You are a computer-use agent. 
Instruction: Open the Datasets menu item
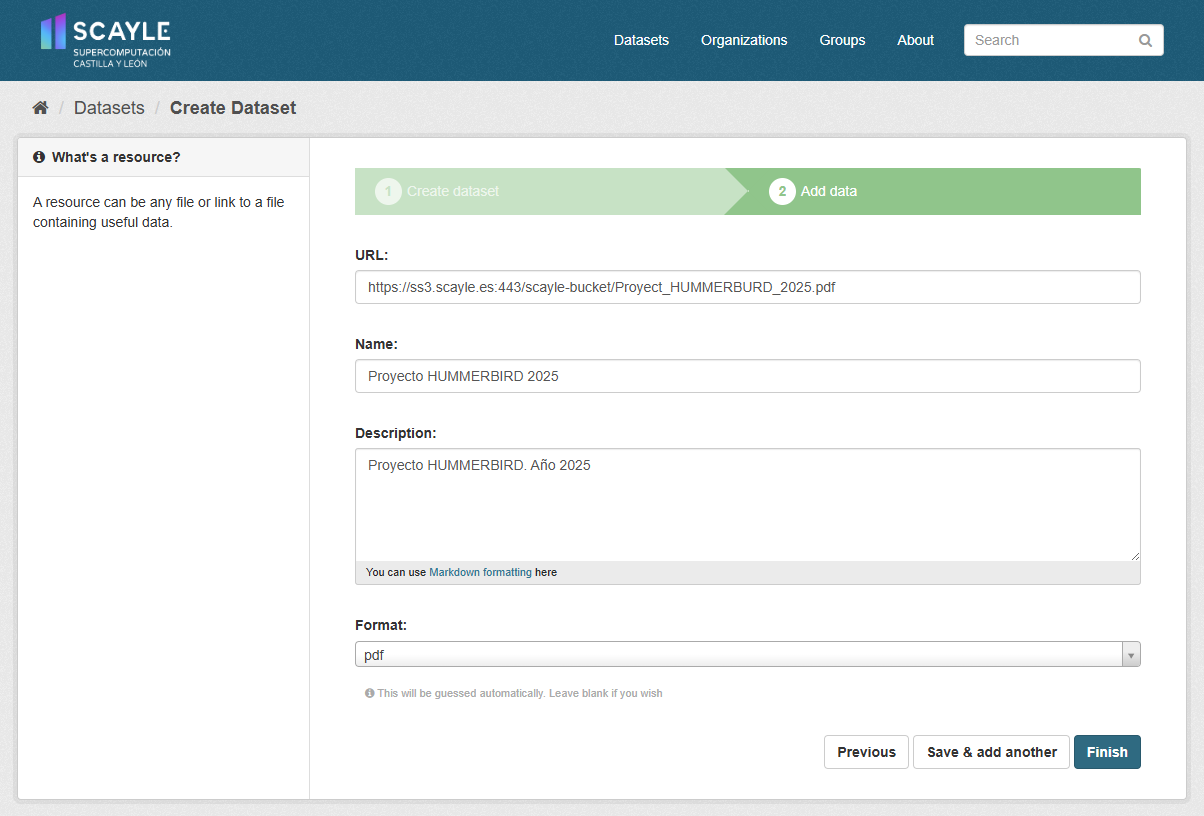[x=641, y=40]
